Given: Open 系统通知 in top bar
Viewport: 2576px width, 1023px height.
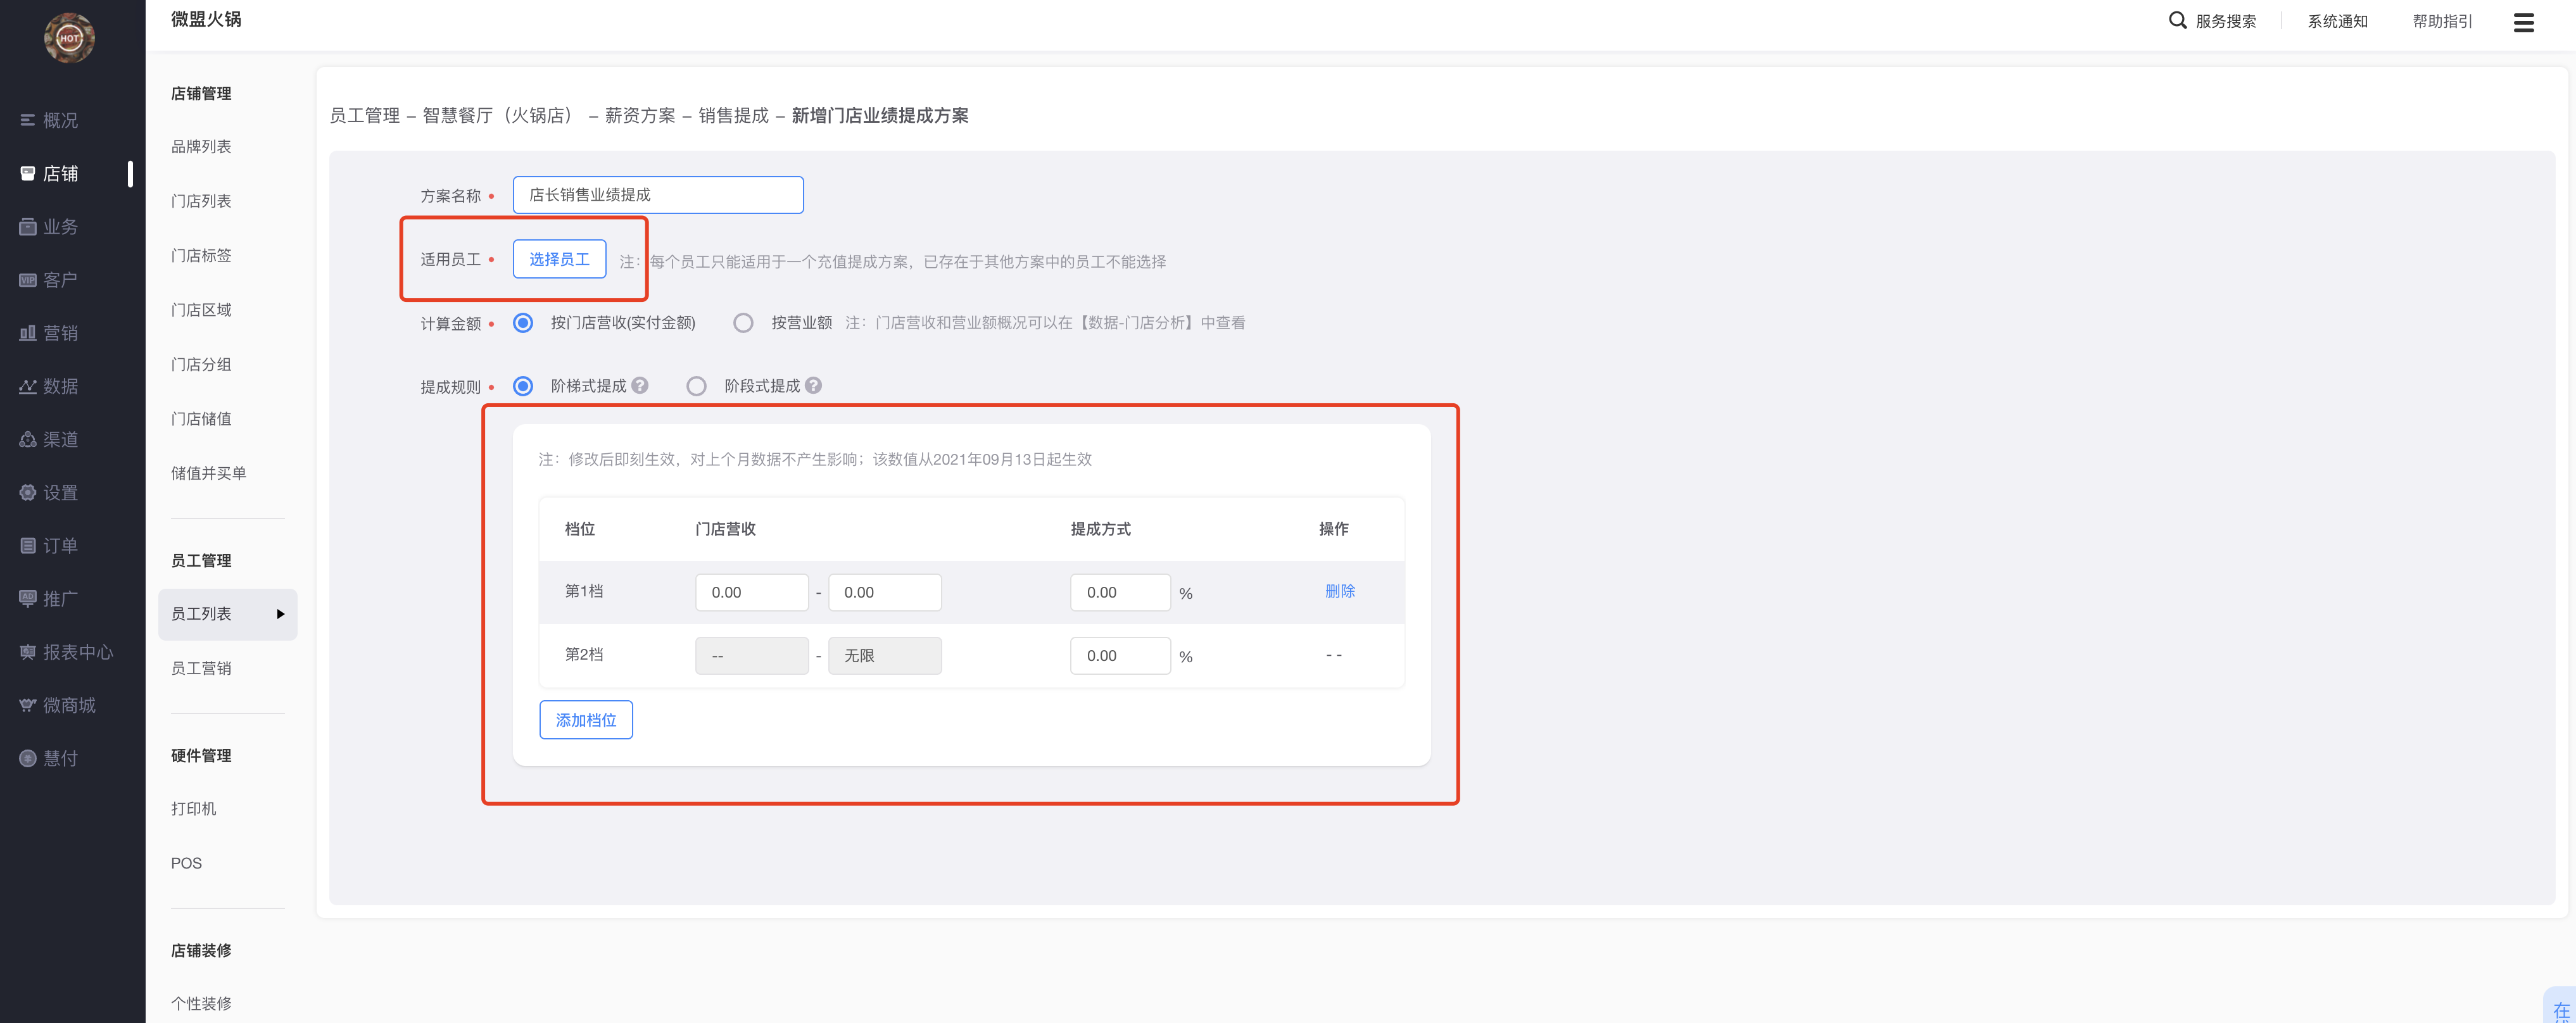Looking at the screenshot, I should (x=2337, y=21).
